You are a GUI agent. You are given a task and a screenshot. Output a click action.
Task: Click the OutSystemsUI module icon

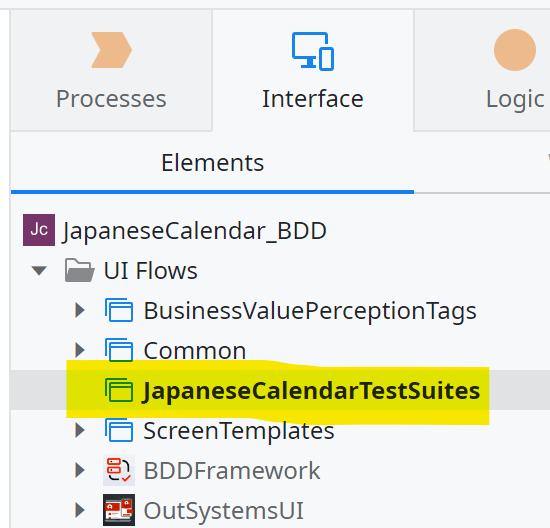point(119,510)
